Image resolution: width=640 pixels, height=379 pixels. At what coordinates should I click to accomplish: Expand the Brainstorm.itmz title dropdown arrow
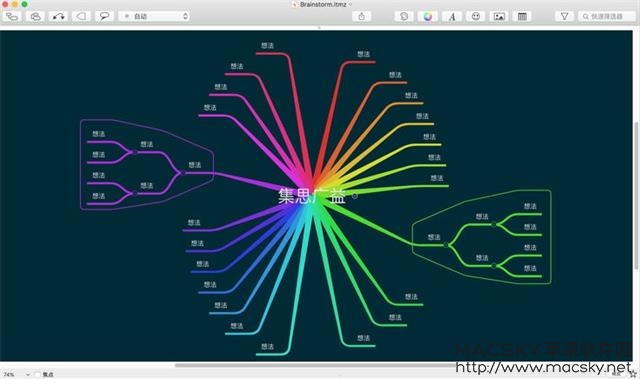(x=350, y=4)
